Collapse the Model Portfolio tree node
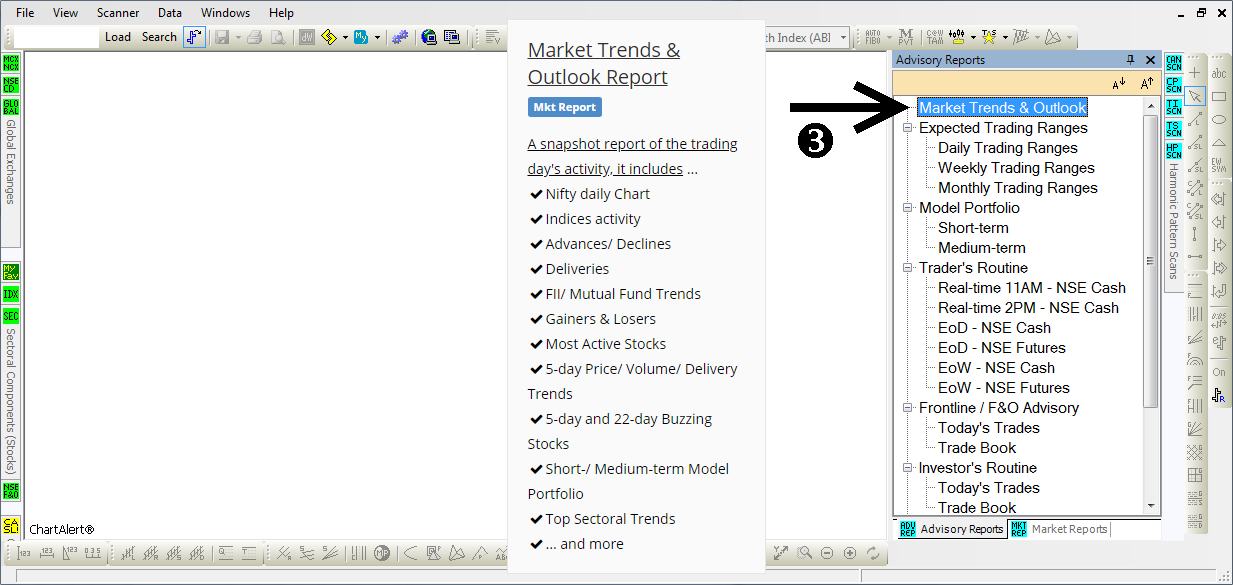 tap(907, 208)
